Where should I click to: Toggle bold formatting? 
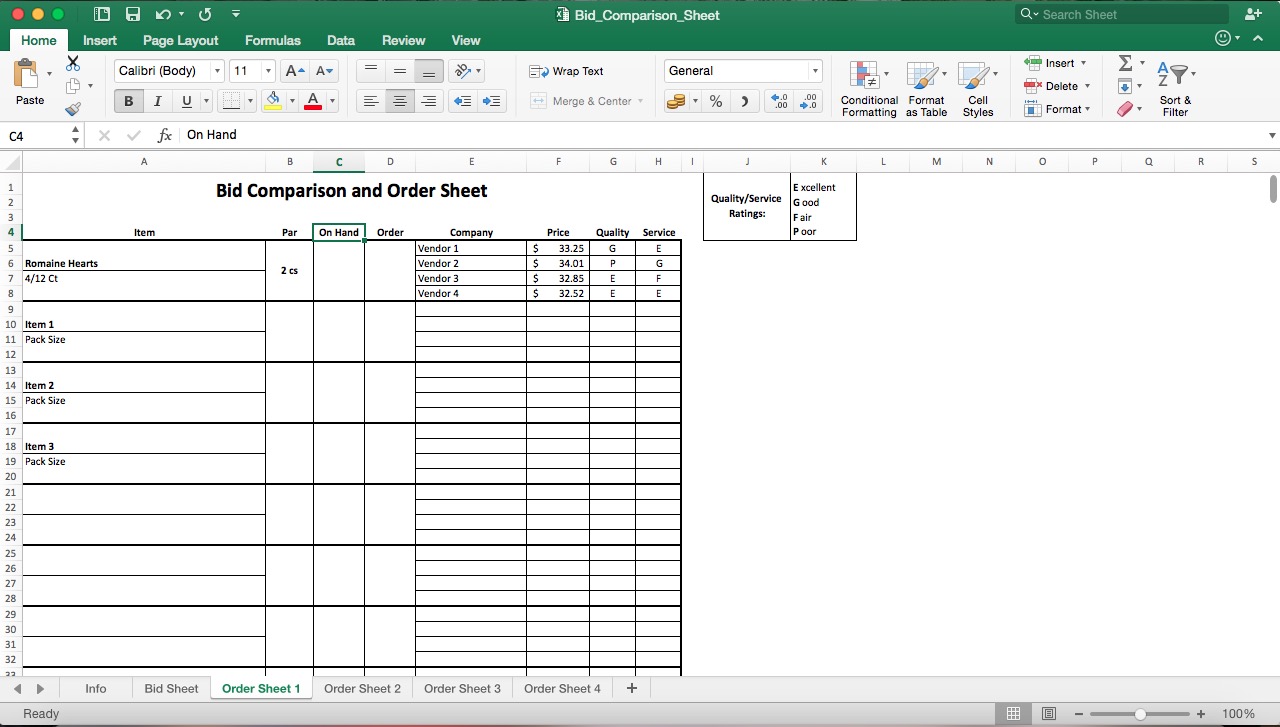pos(128,101)
